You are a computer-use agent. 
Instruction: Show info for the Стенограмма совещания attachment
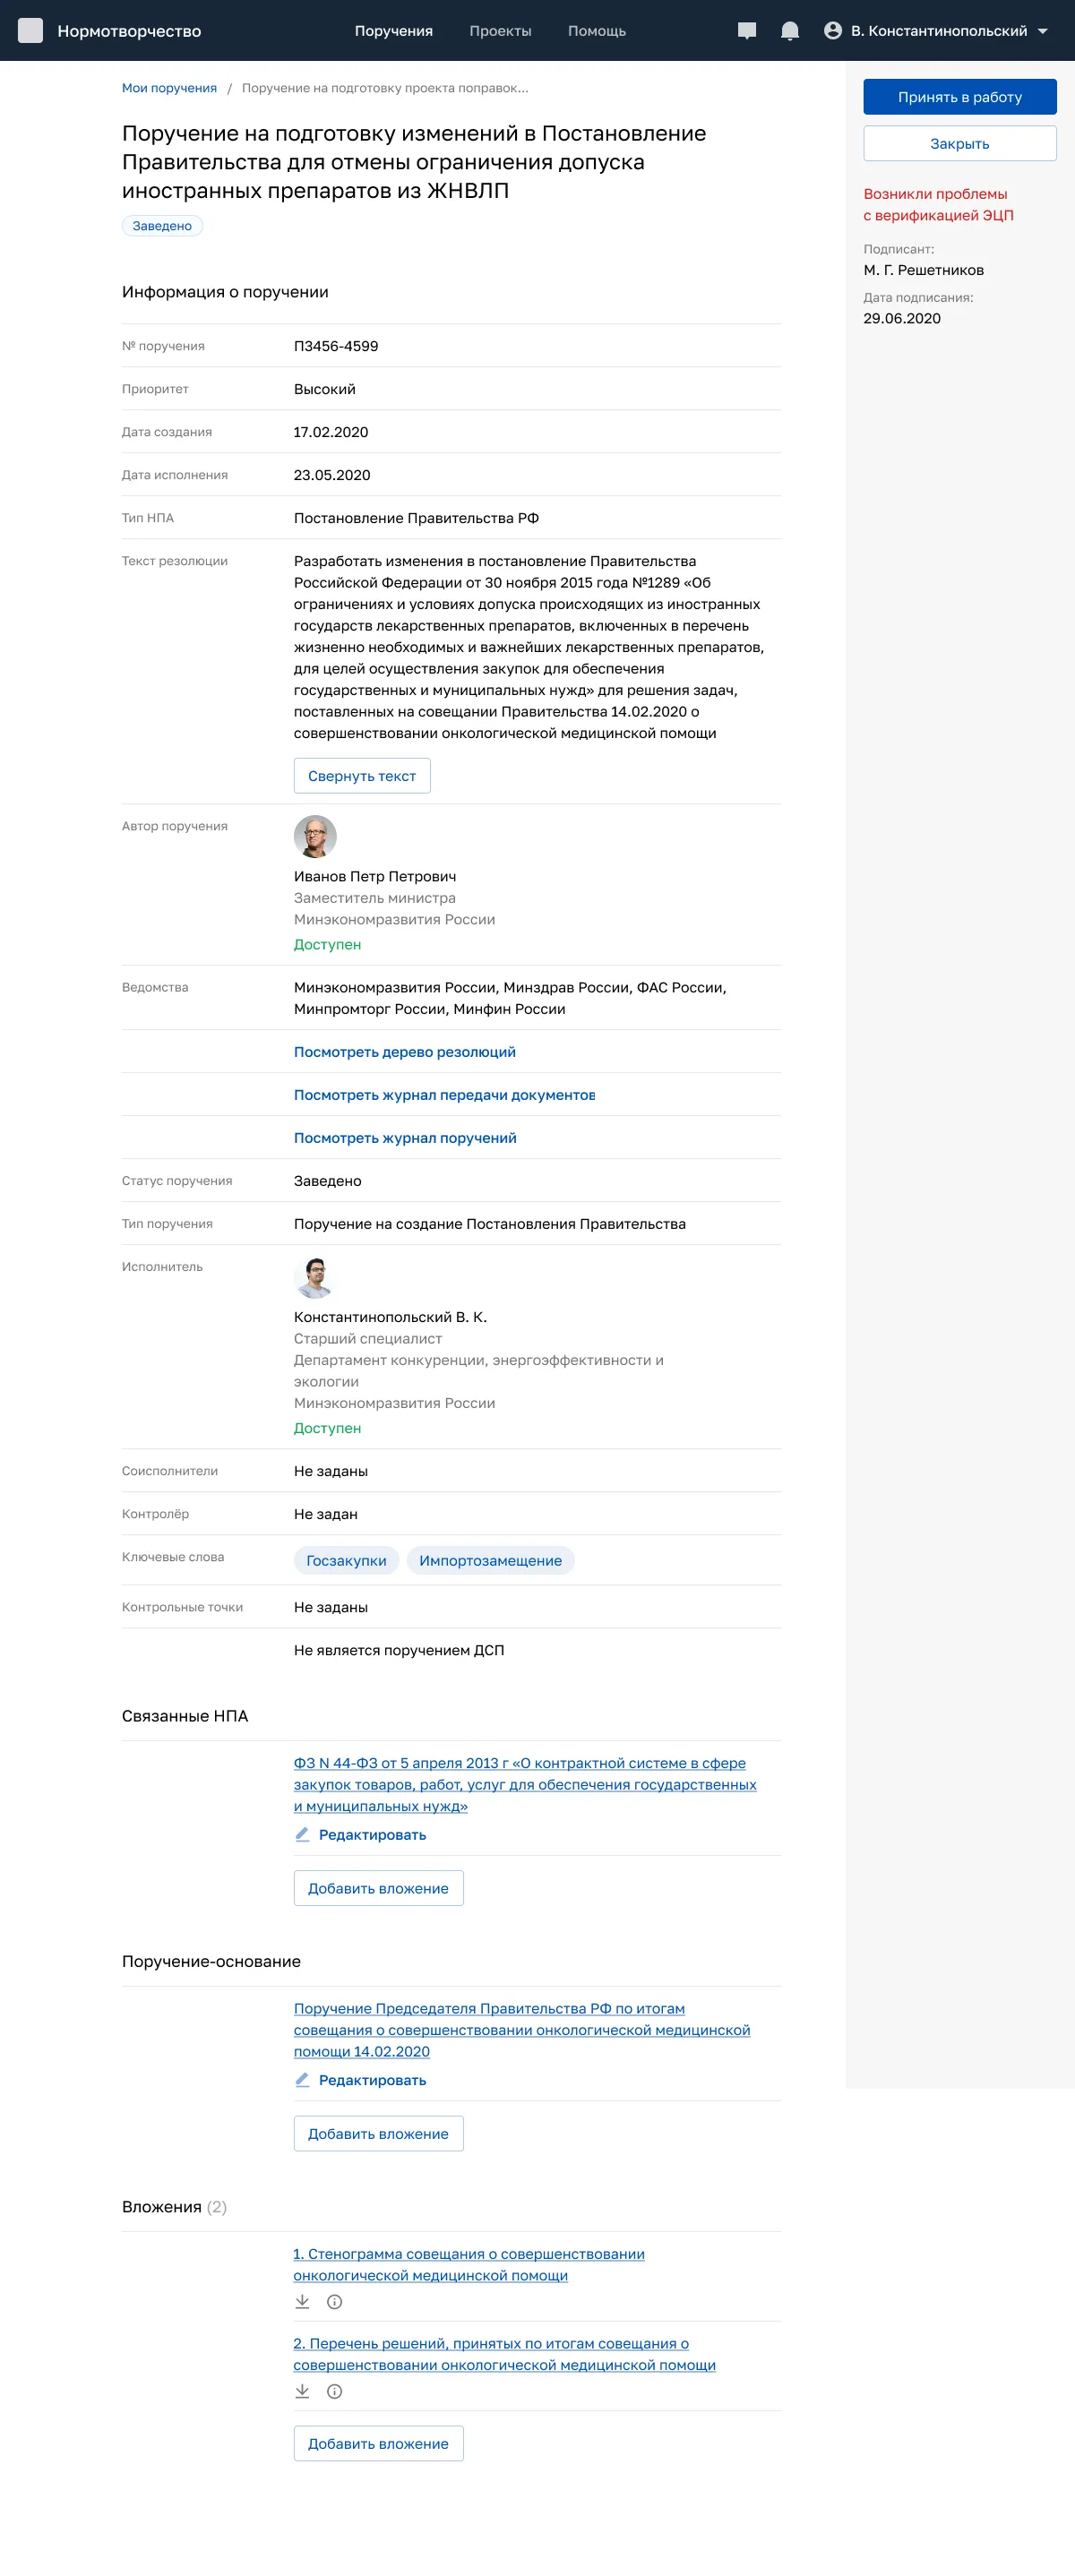(335, 2301)
